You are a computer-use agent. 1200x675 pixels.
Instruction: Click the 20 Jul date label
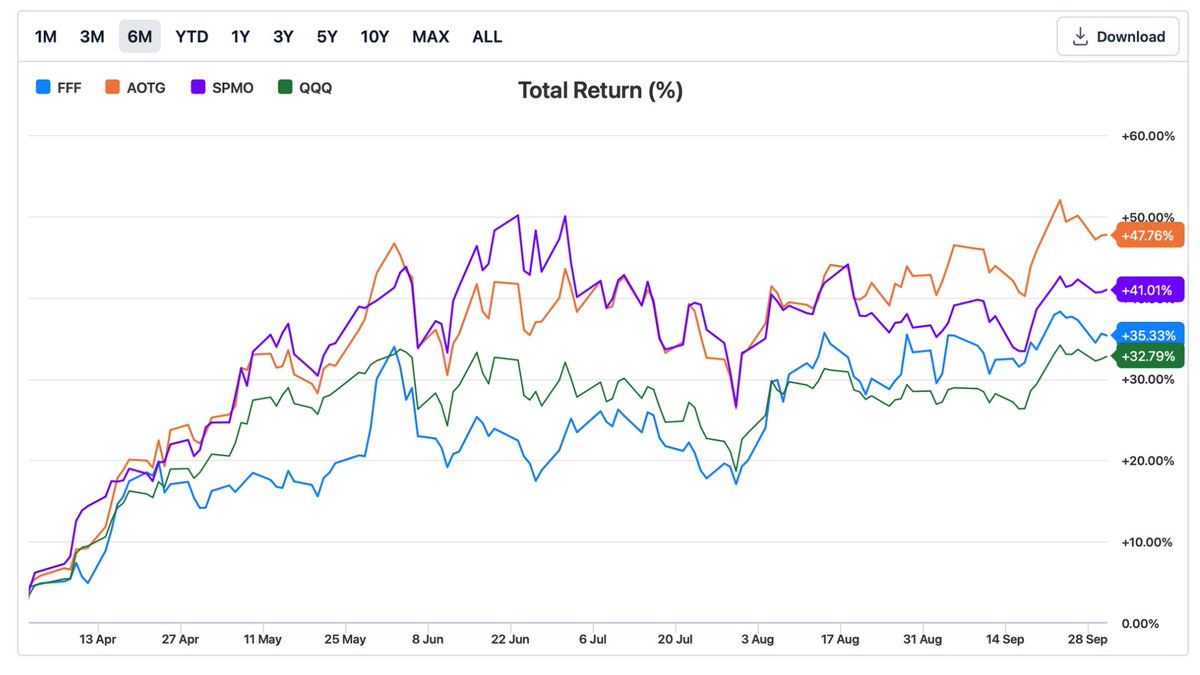pyautogui.click(x=677, y=638)
